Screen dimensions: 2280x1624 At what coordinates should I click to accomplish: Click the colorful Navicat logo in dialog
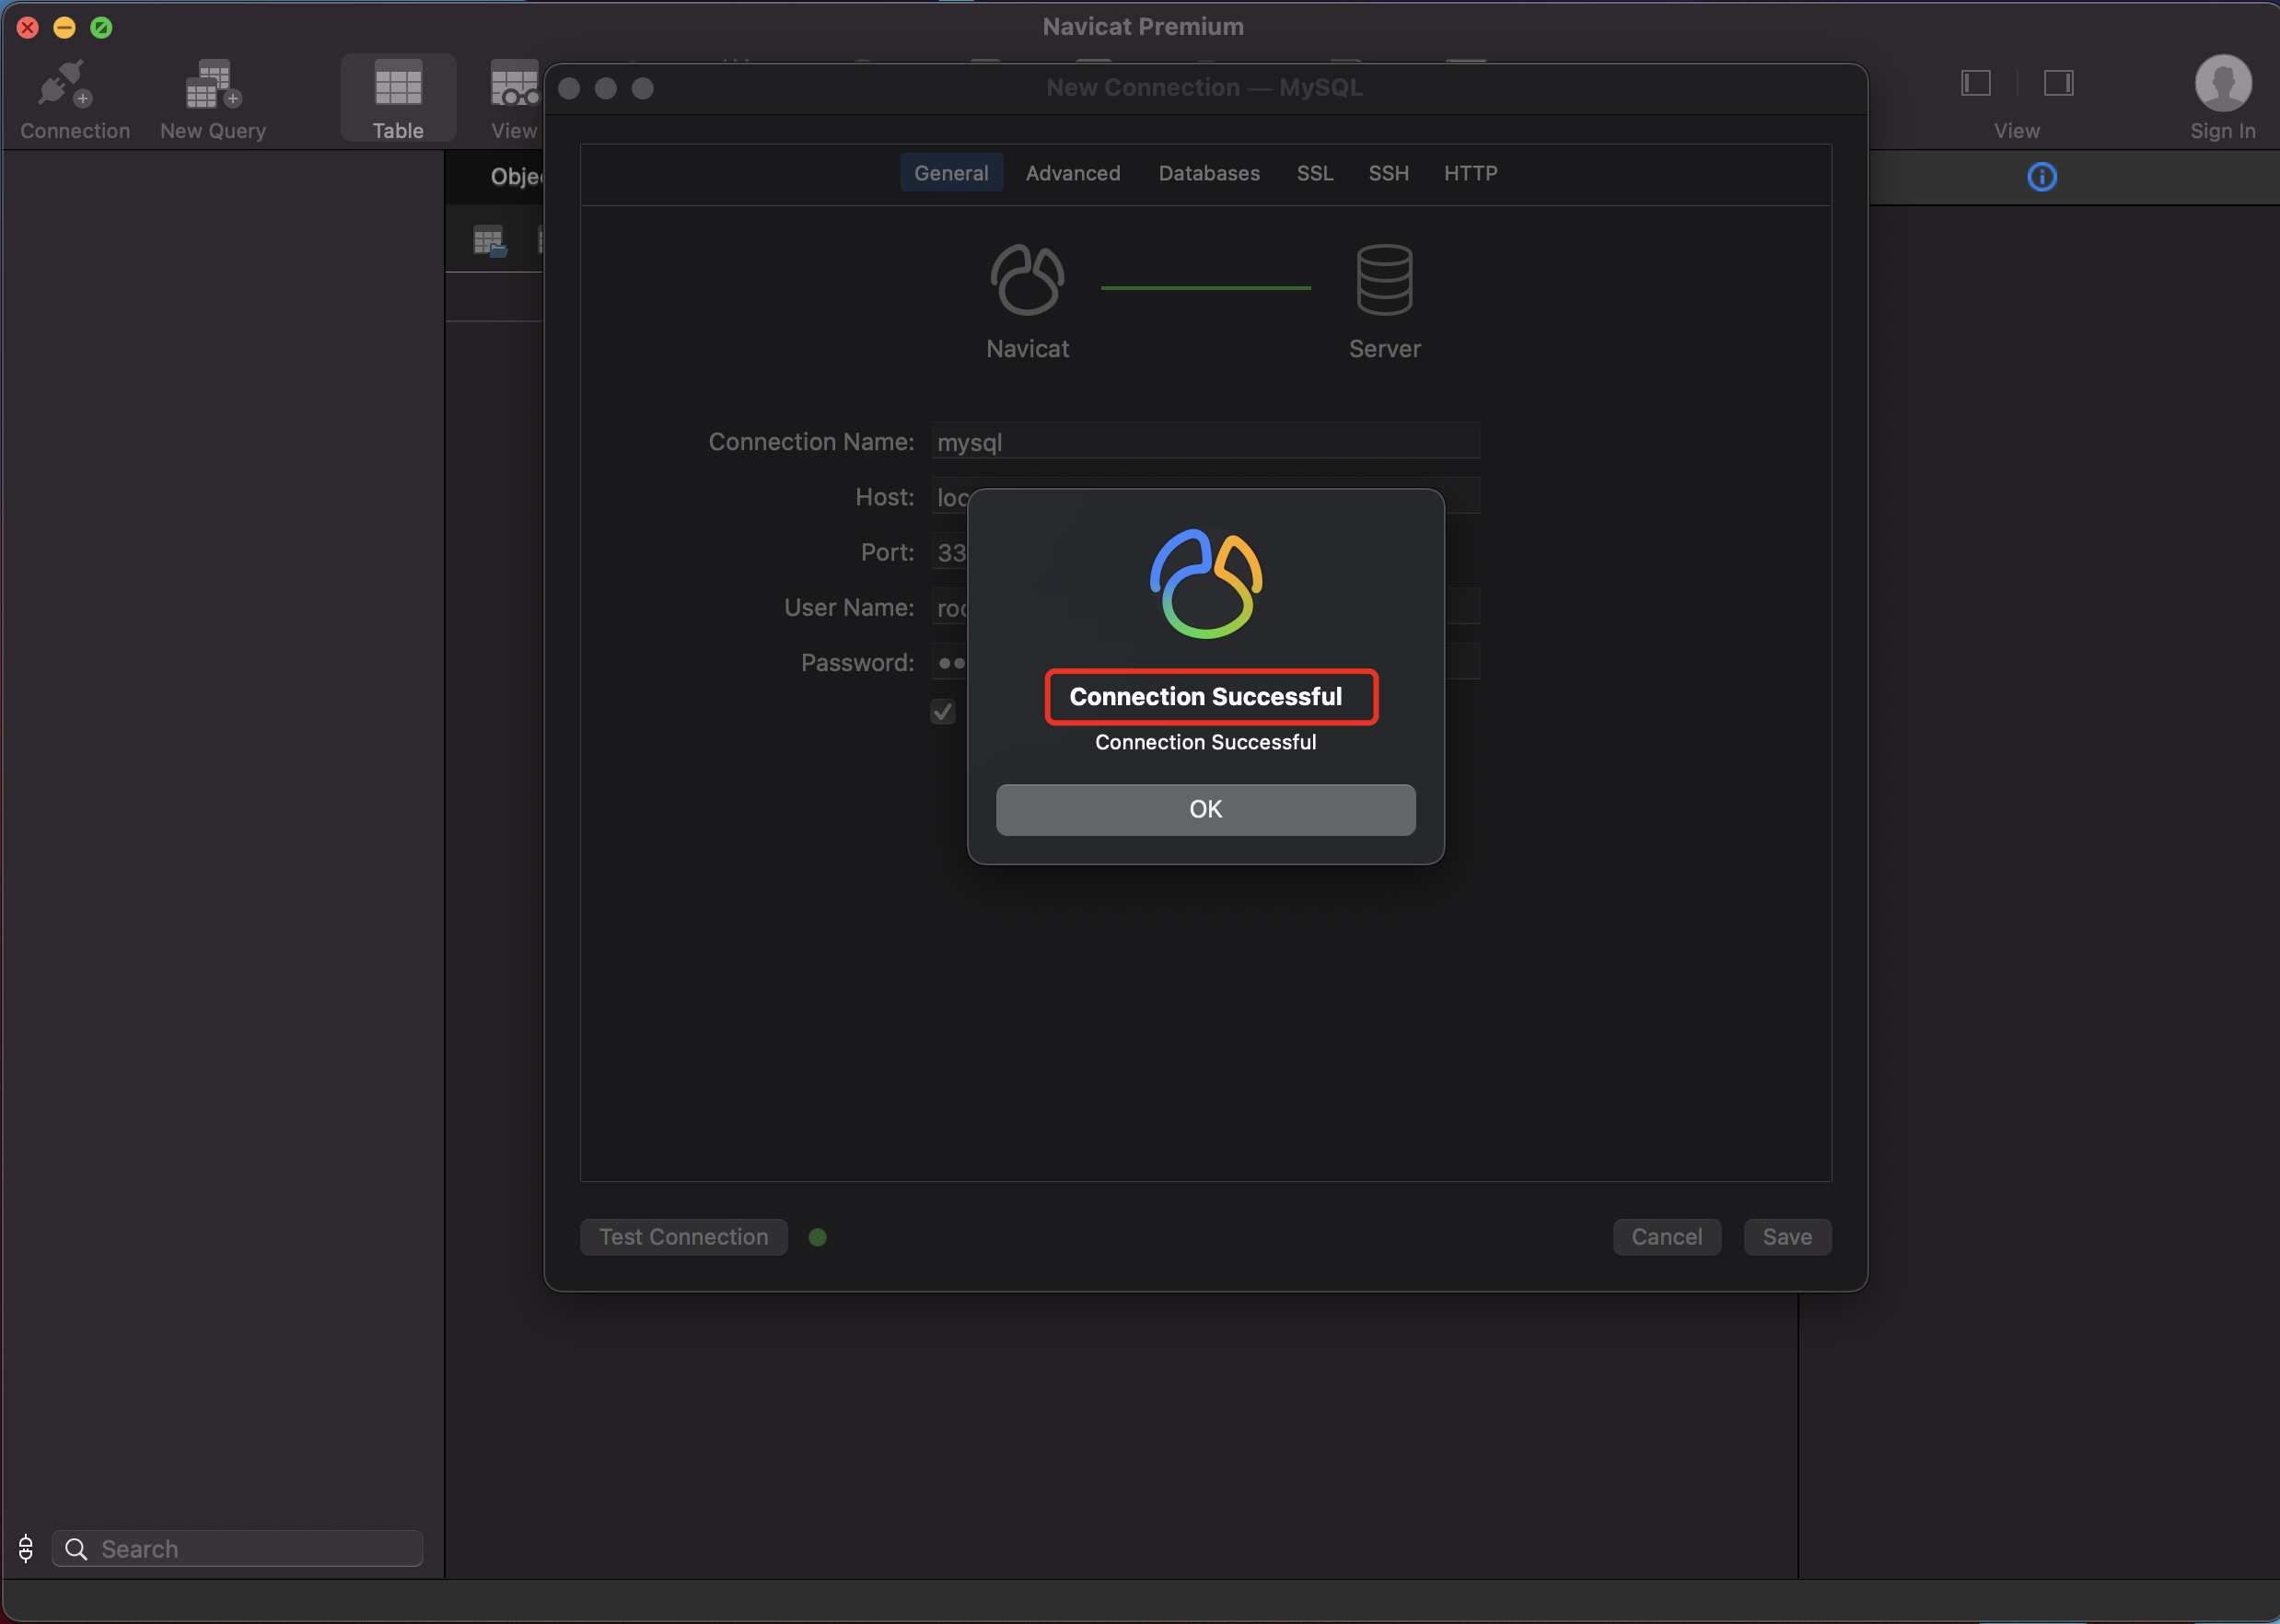[x=1205, y=583]
